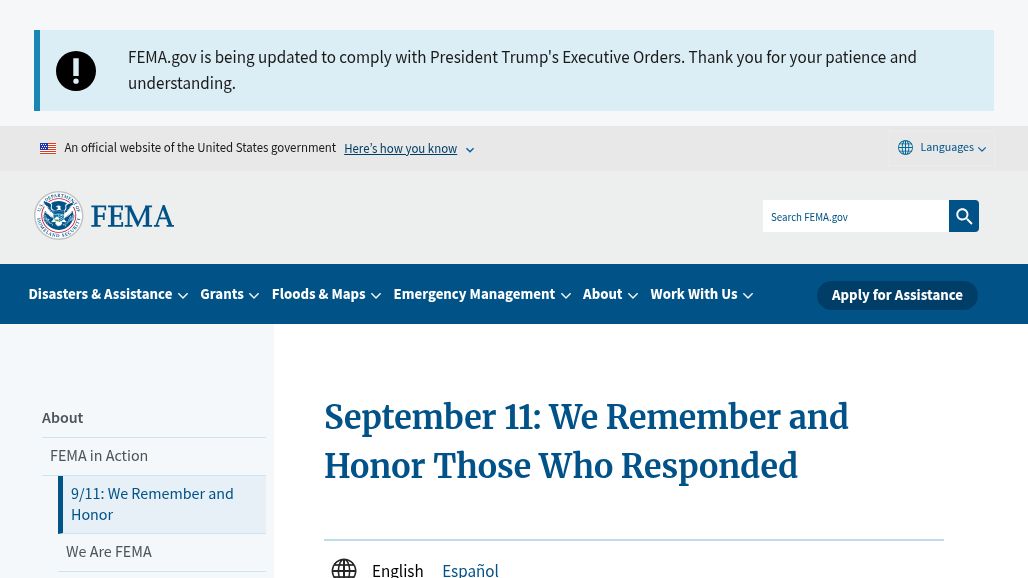Open the Languages dropdown
This screenshot has width=1028, height=578.
(x=942, y=147)
